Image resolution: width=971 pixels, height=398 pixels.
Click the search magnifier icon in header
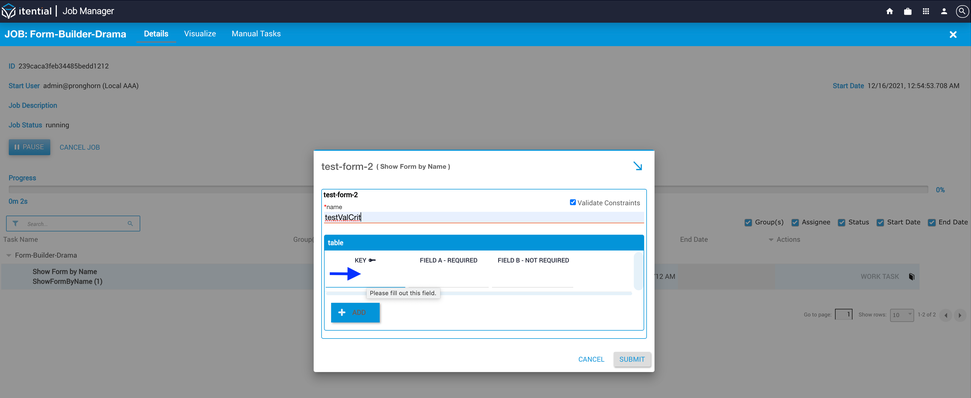[961, 11]
